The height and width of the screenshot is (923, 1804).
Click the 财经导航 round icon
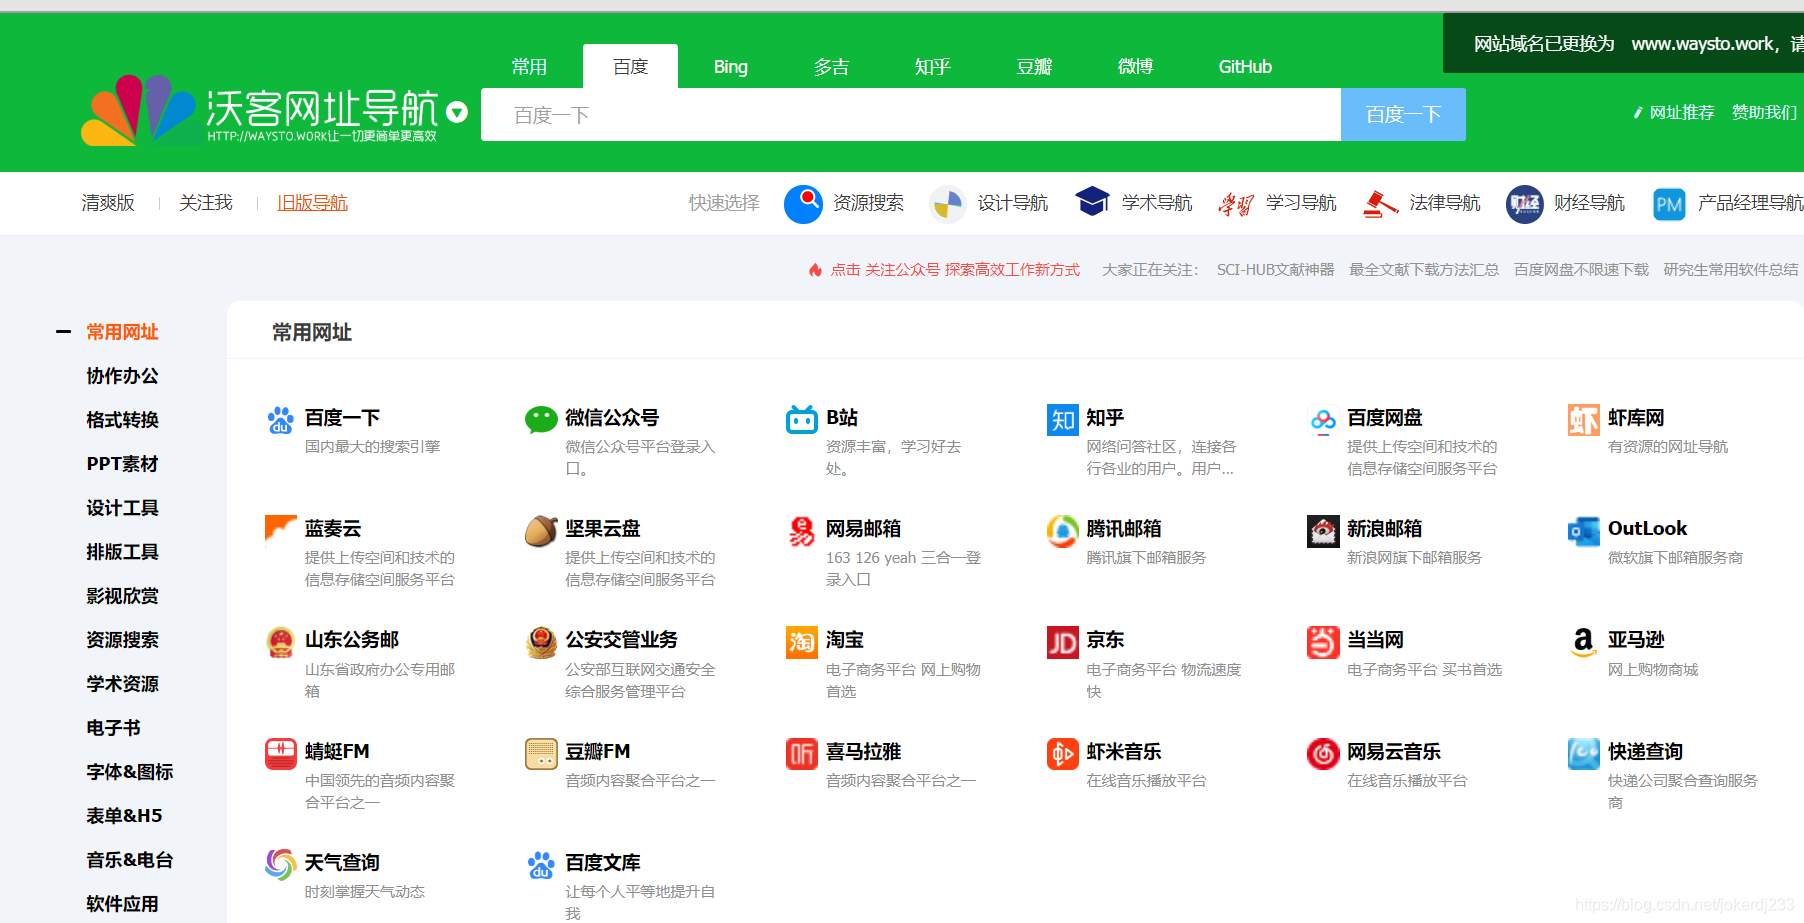[x=1525, y=204]
